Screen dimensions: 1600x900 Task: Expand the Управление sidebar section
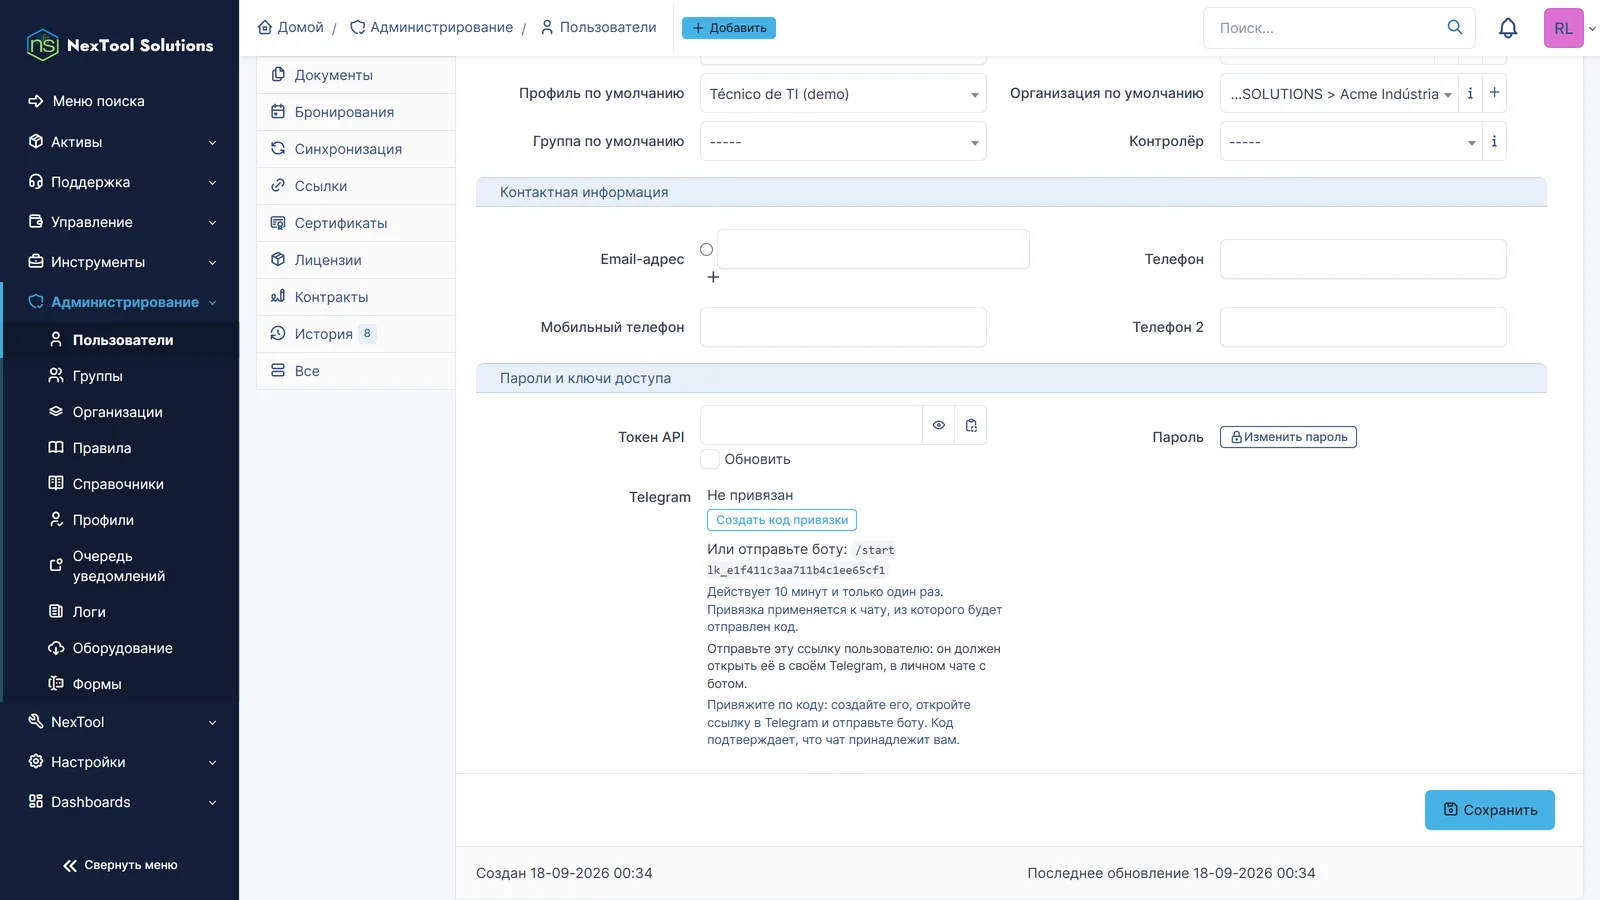pyautogui.click(x=120, y=222)
